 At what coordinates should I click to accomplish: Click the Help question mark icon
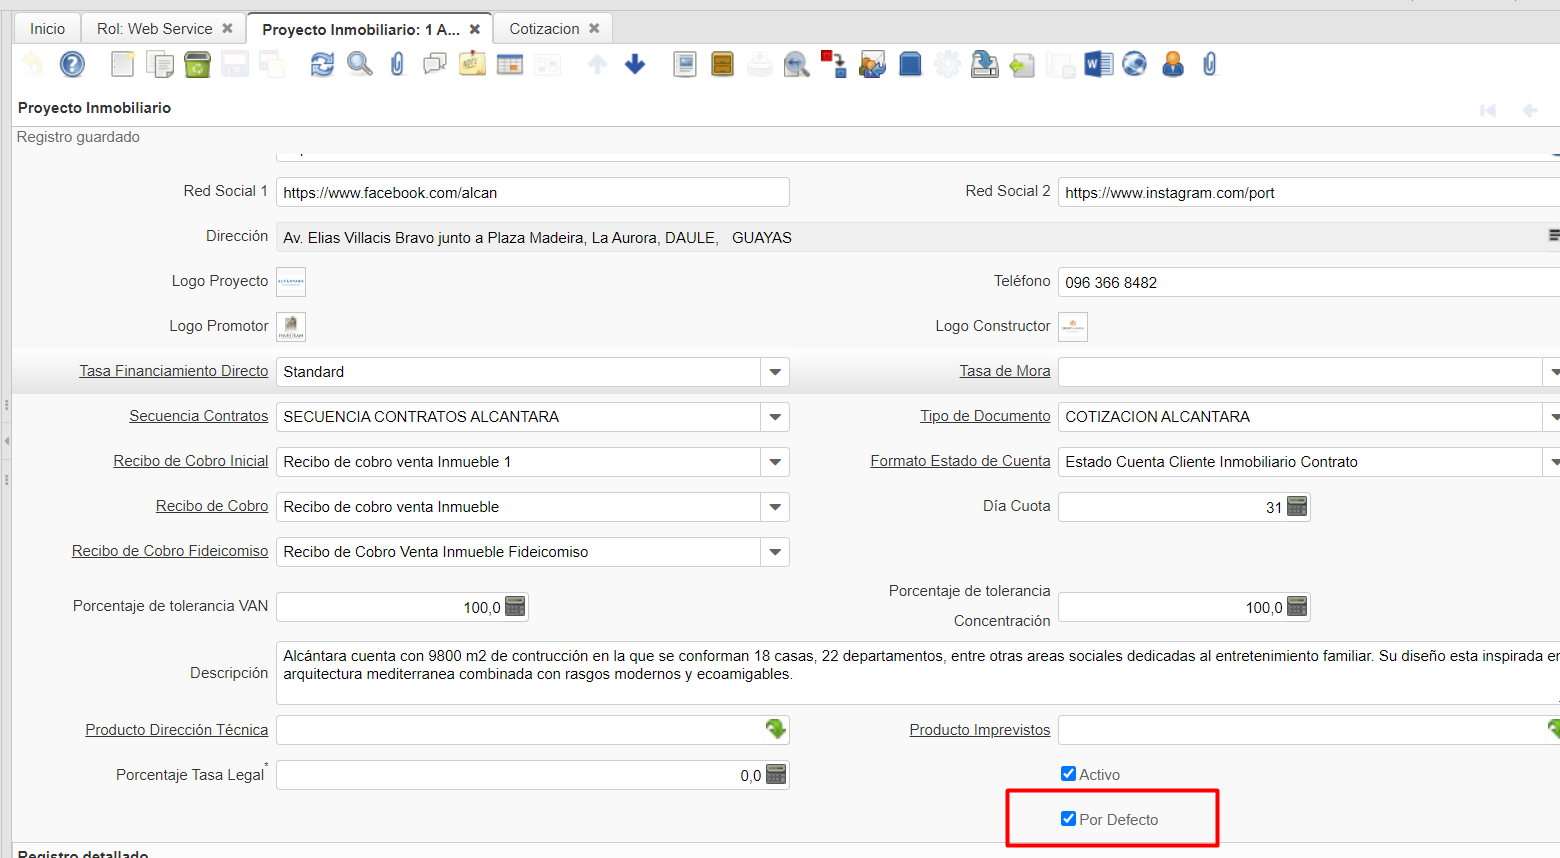[x=72, y=65]
